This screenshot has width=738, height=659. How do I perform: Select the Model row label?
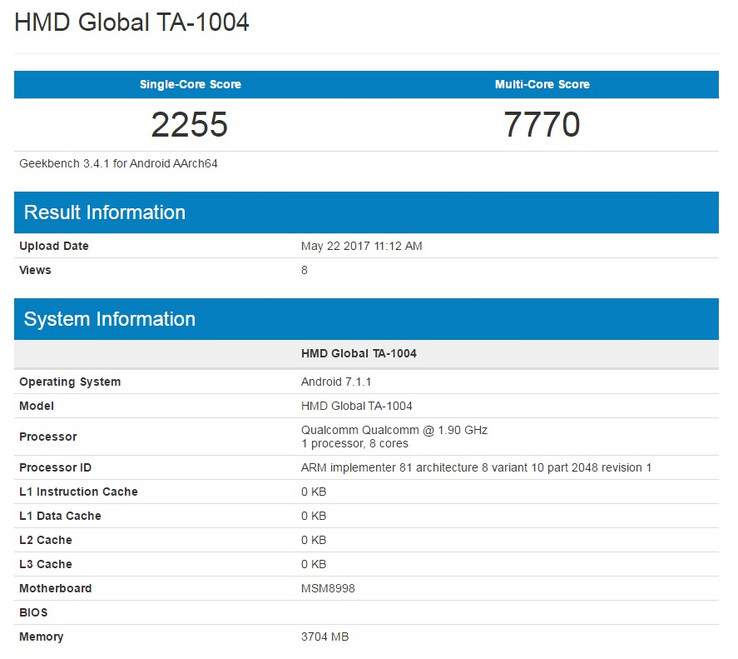click(x=36, y=406)
